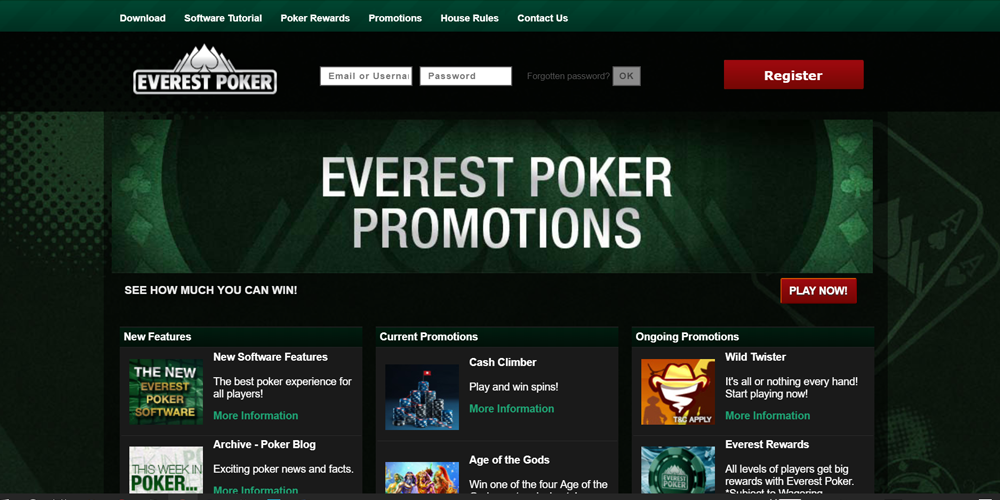Open the Download menu item

[142, 18]
